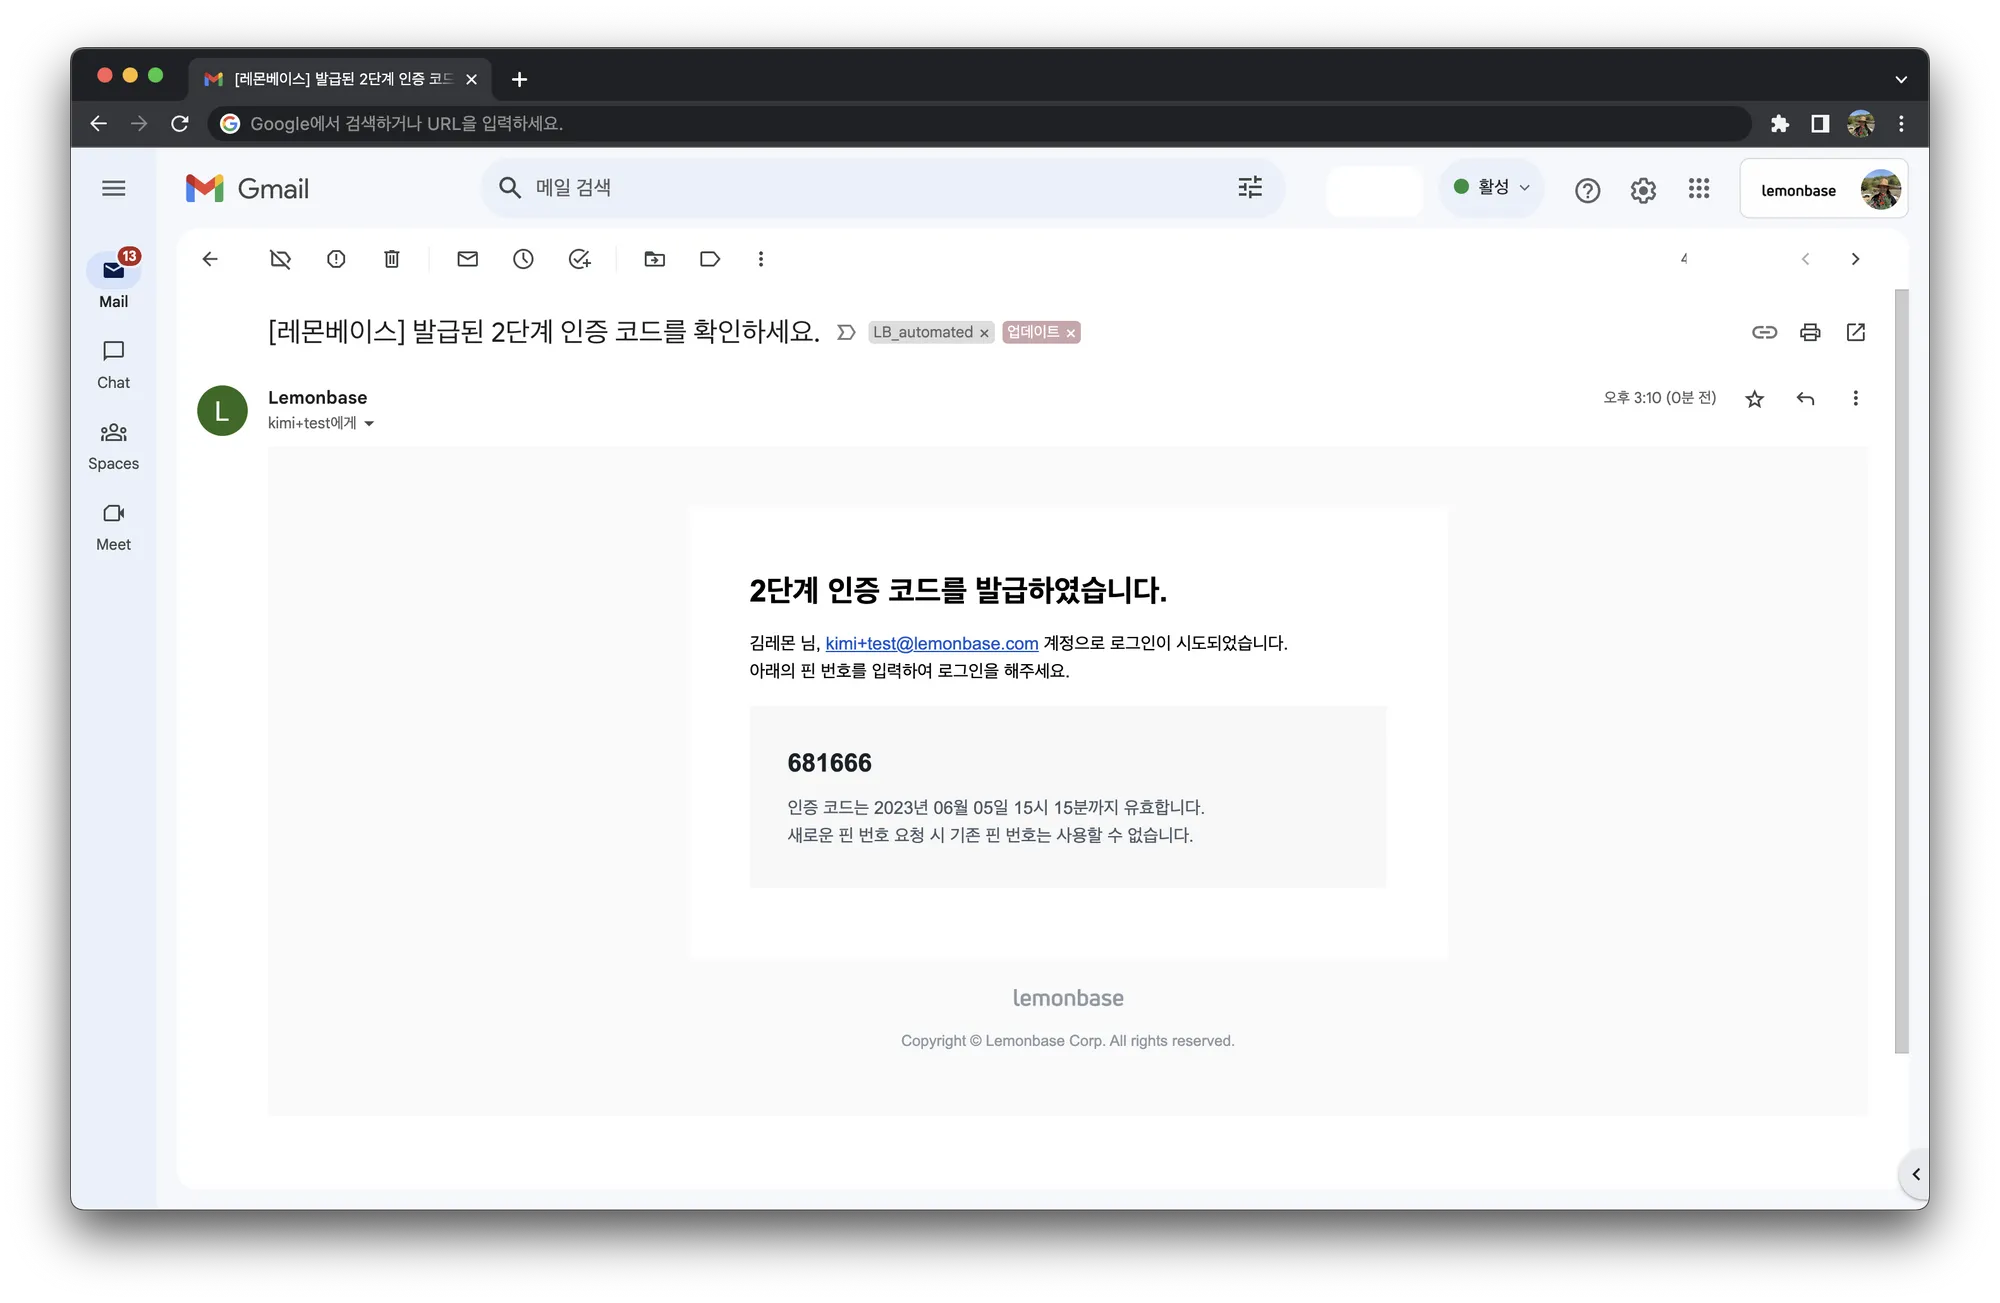The image size is (2000, 1303).
Task: Select the Mail section with 13 badge
Action: coord(113,280)
